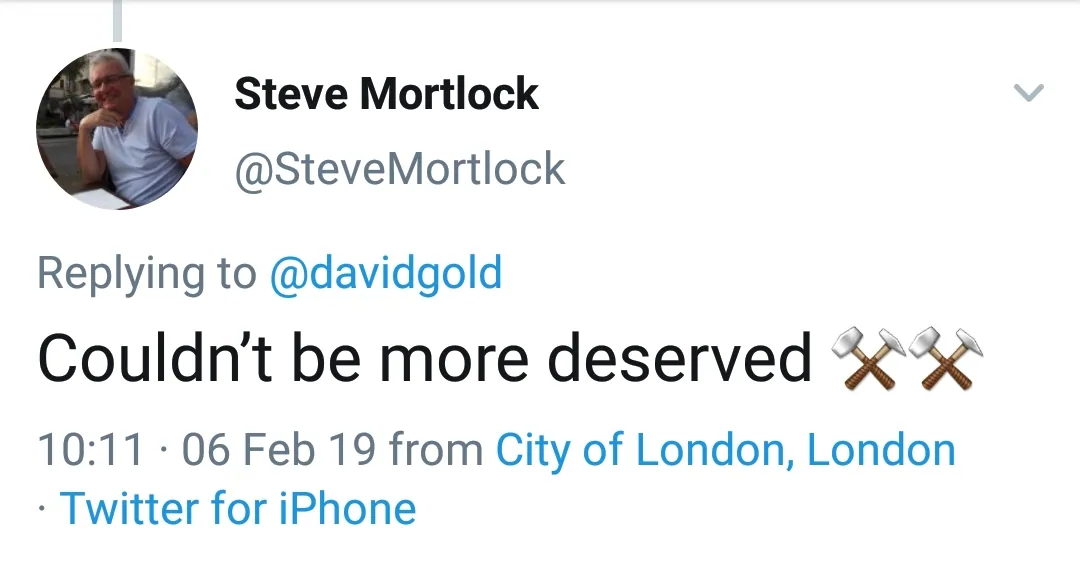Select the @SteveMortlock handle
This screenshot has height=563, width=1080.
(399, 169)
